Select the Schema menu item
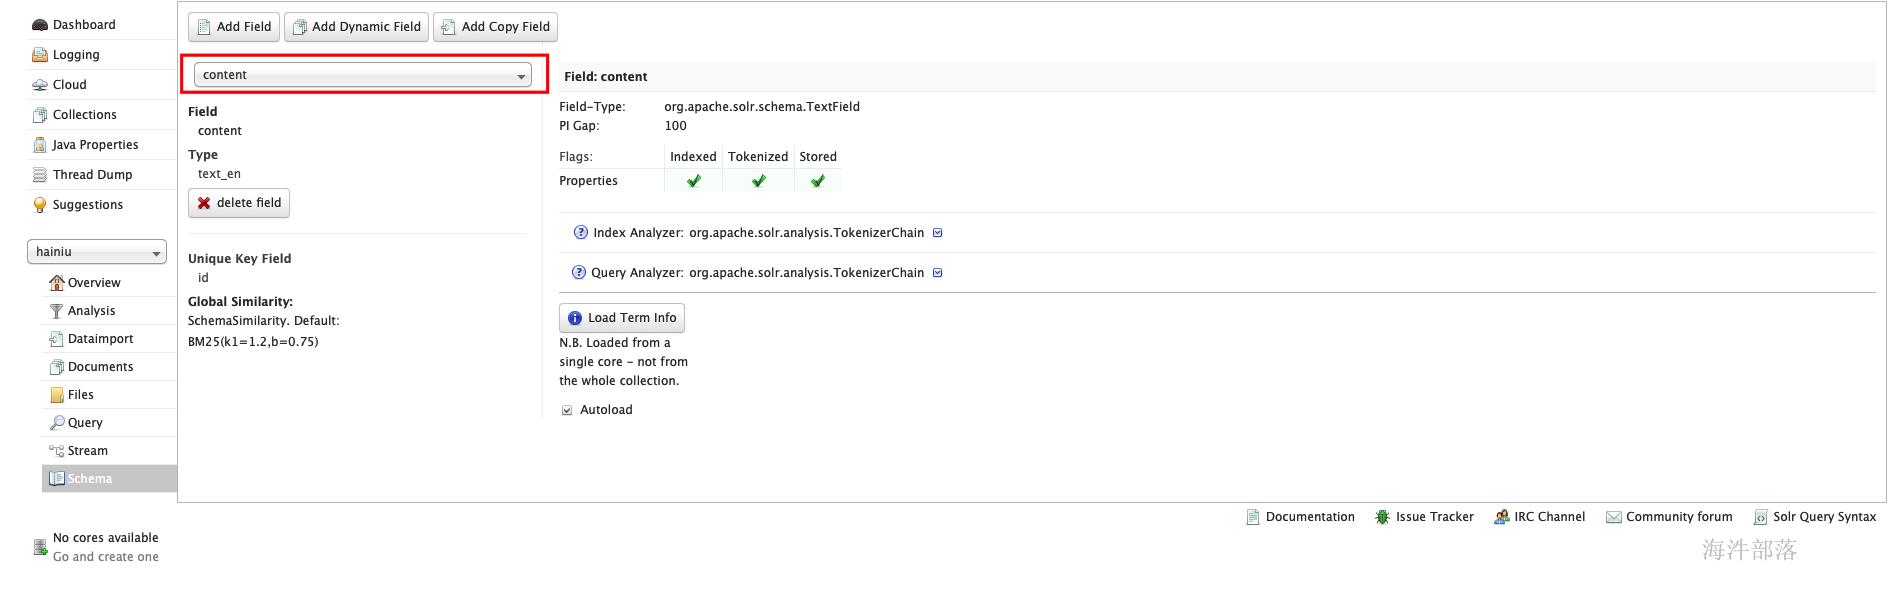The image size is (1897, 597). click(90, 479)
